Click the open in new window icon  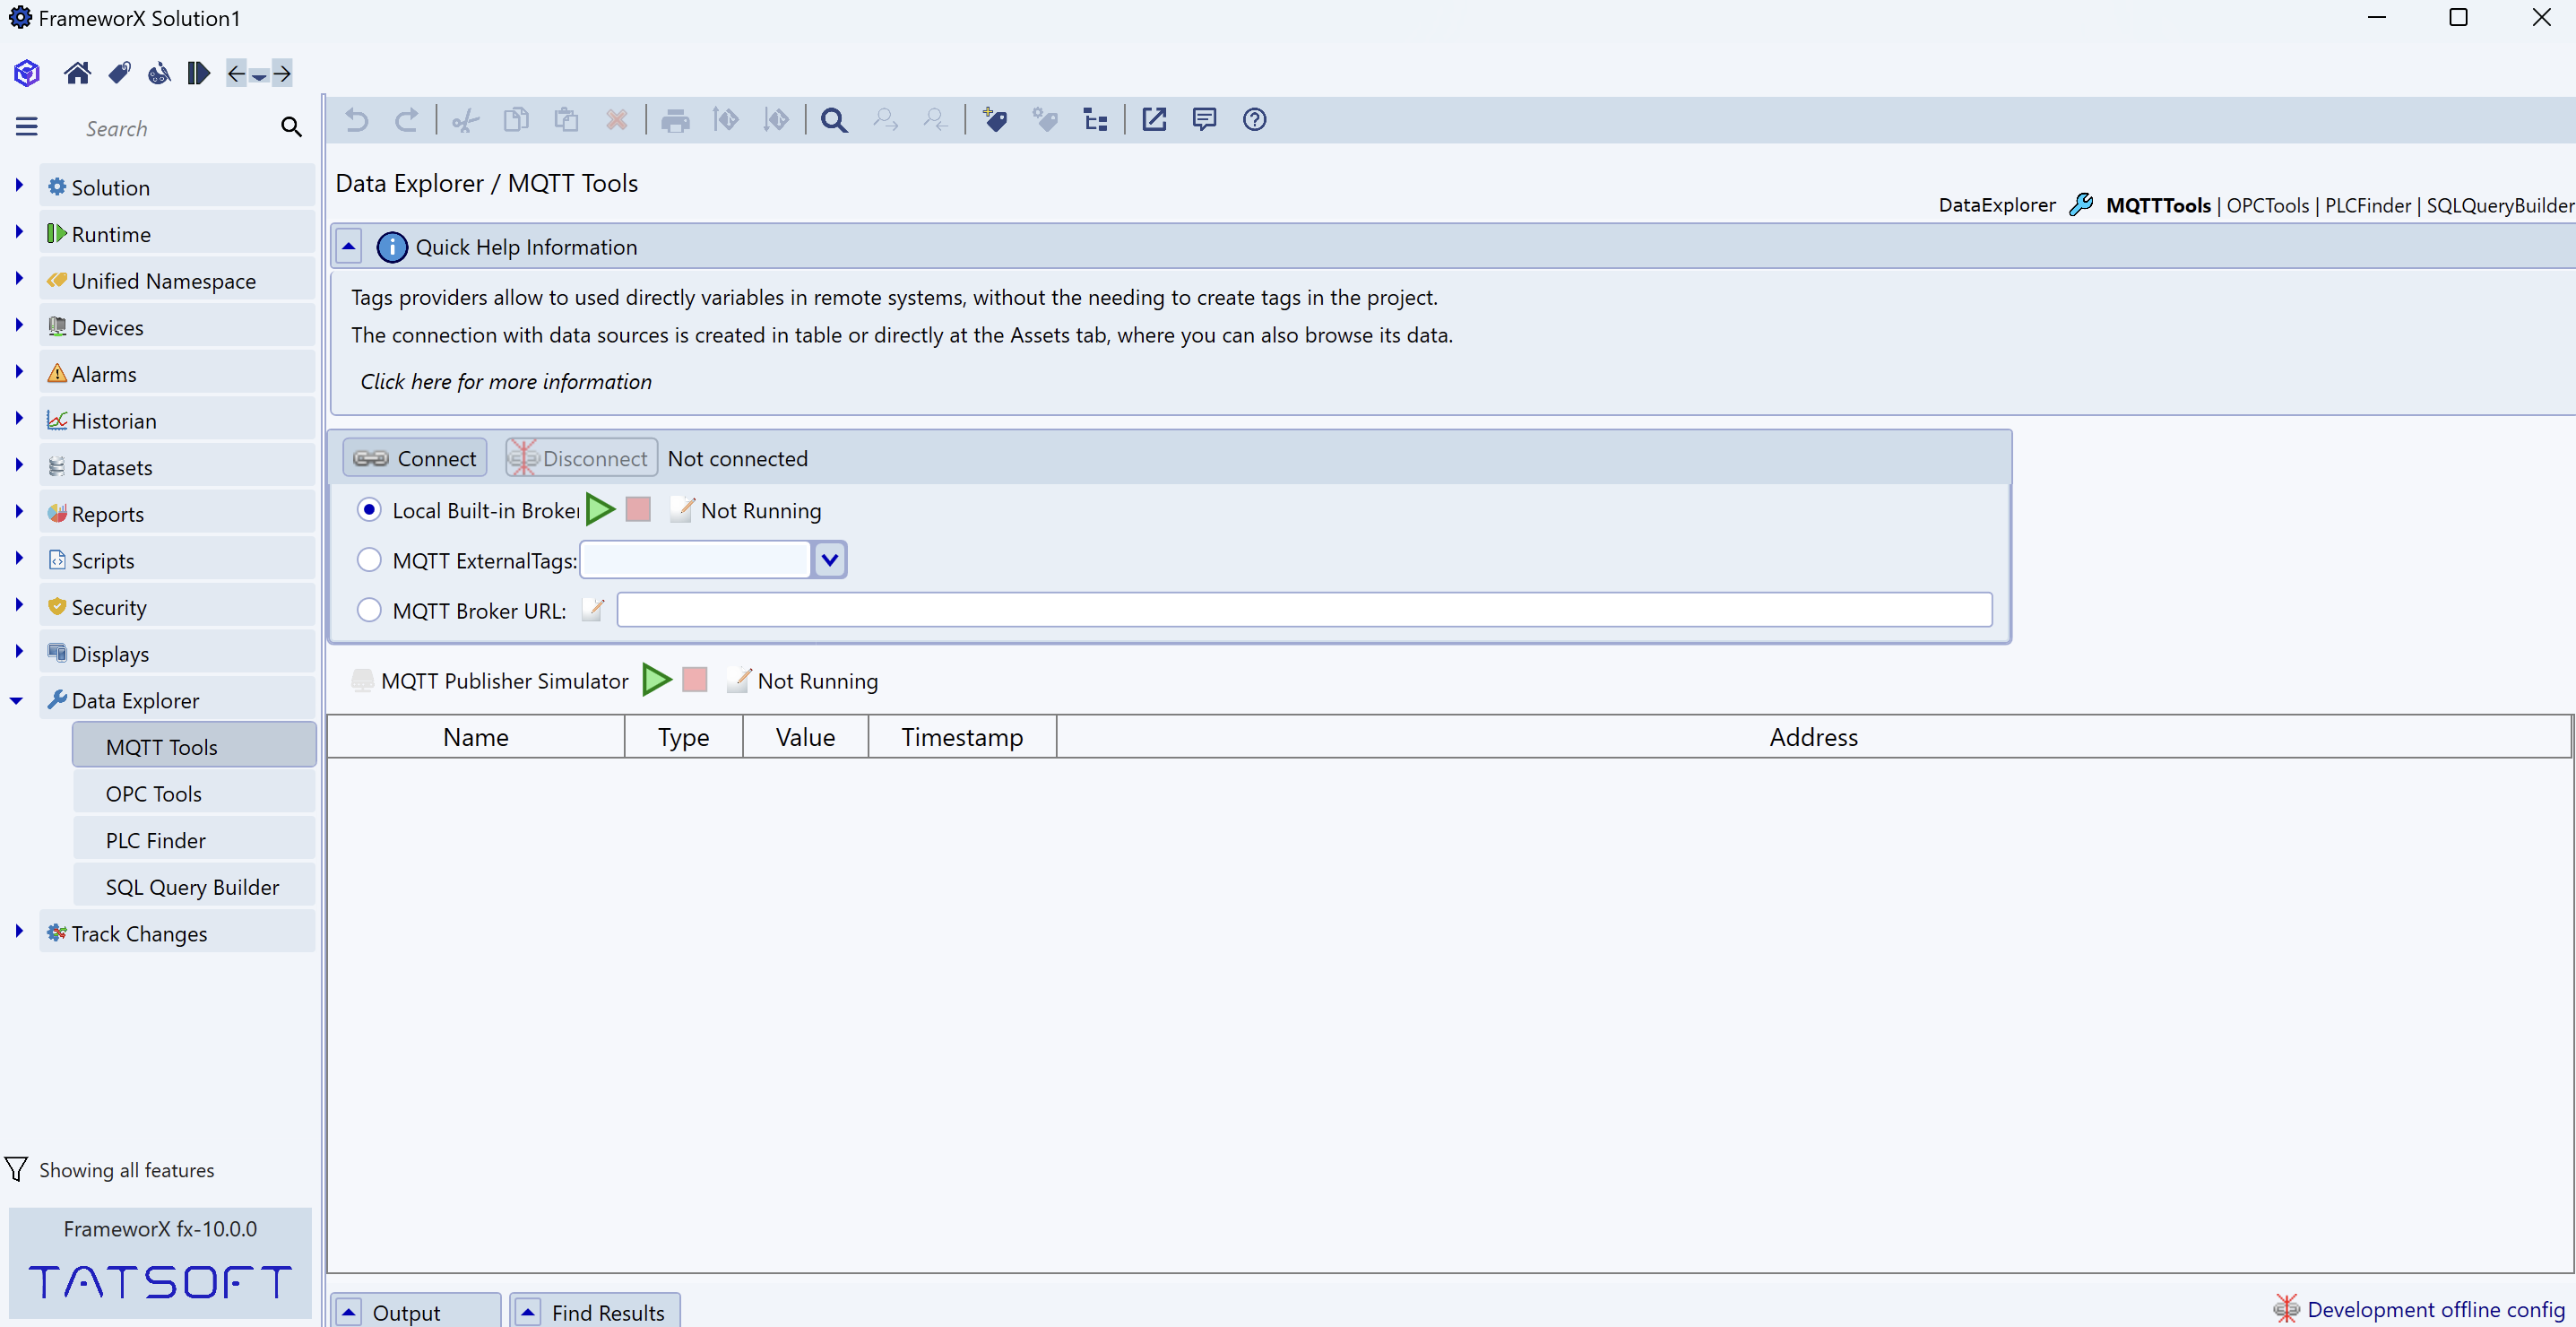[1154, 120]
